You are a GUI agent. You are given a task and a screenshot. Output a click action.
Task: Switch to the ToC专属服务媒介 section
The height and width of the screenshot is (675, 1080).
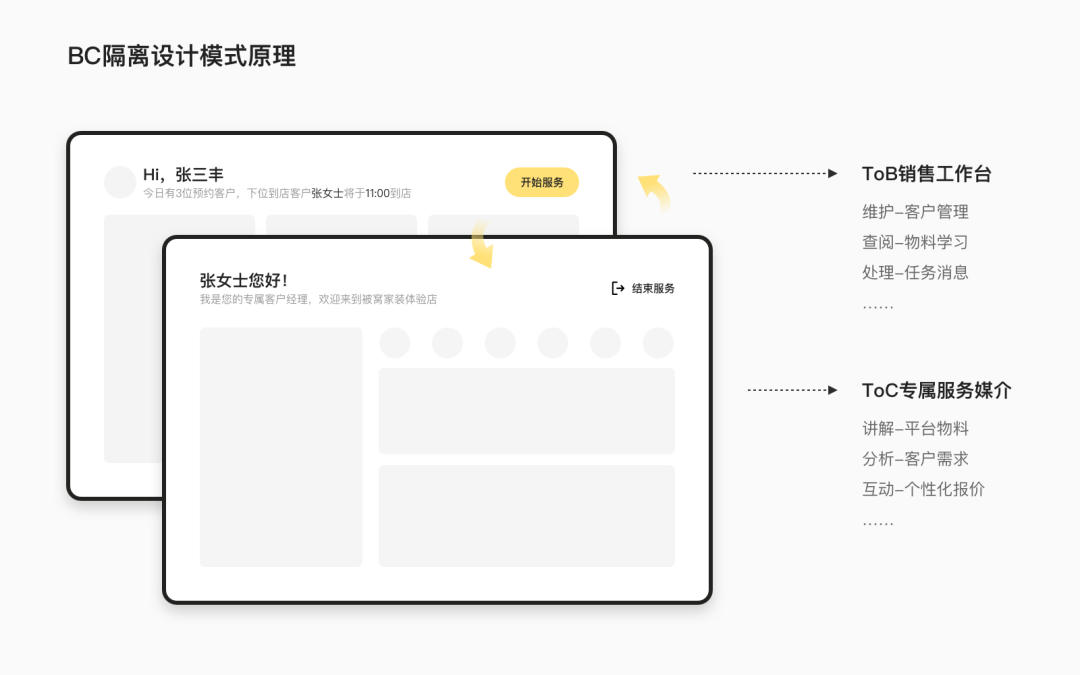[937, 390]
